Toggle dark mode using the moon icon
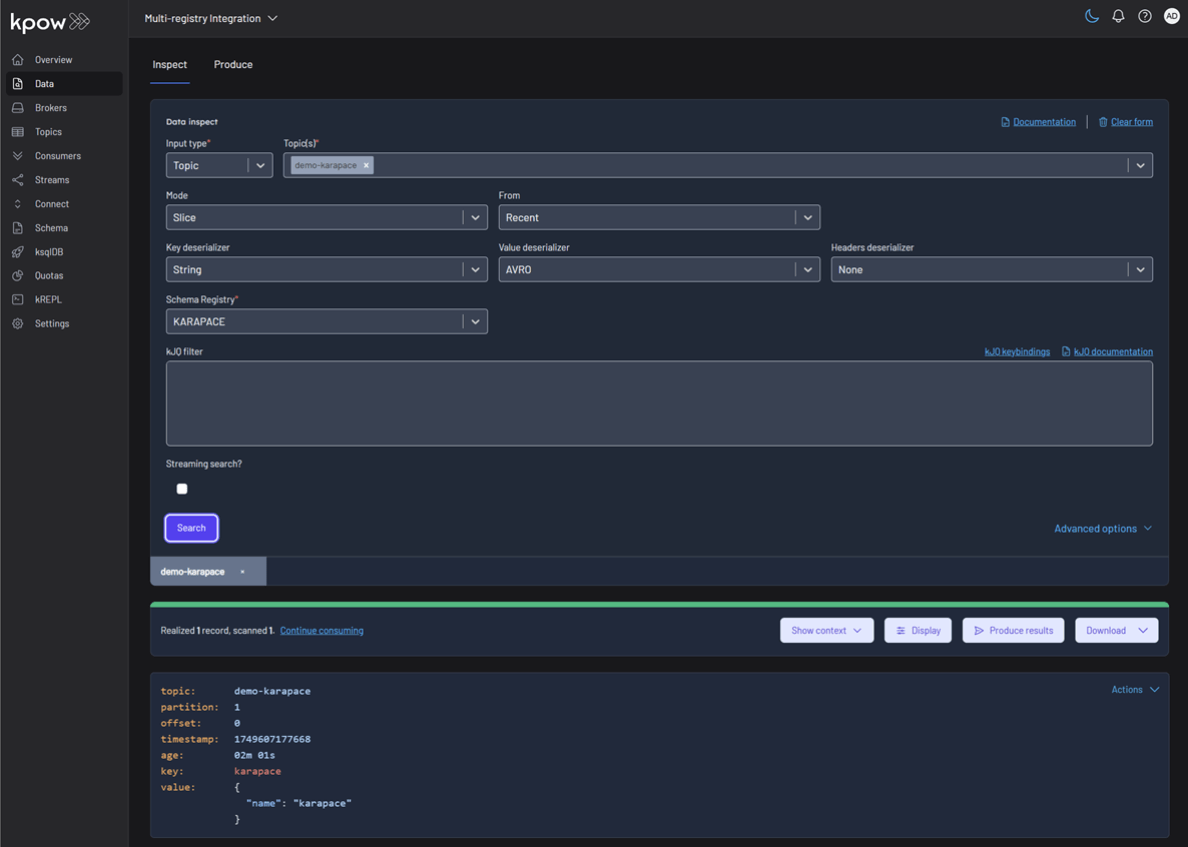The image size is (1188, 847). click(x=1091, y=16)
